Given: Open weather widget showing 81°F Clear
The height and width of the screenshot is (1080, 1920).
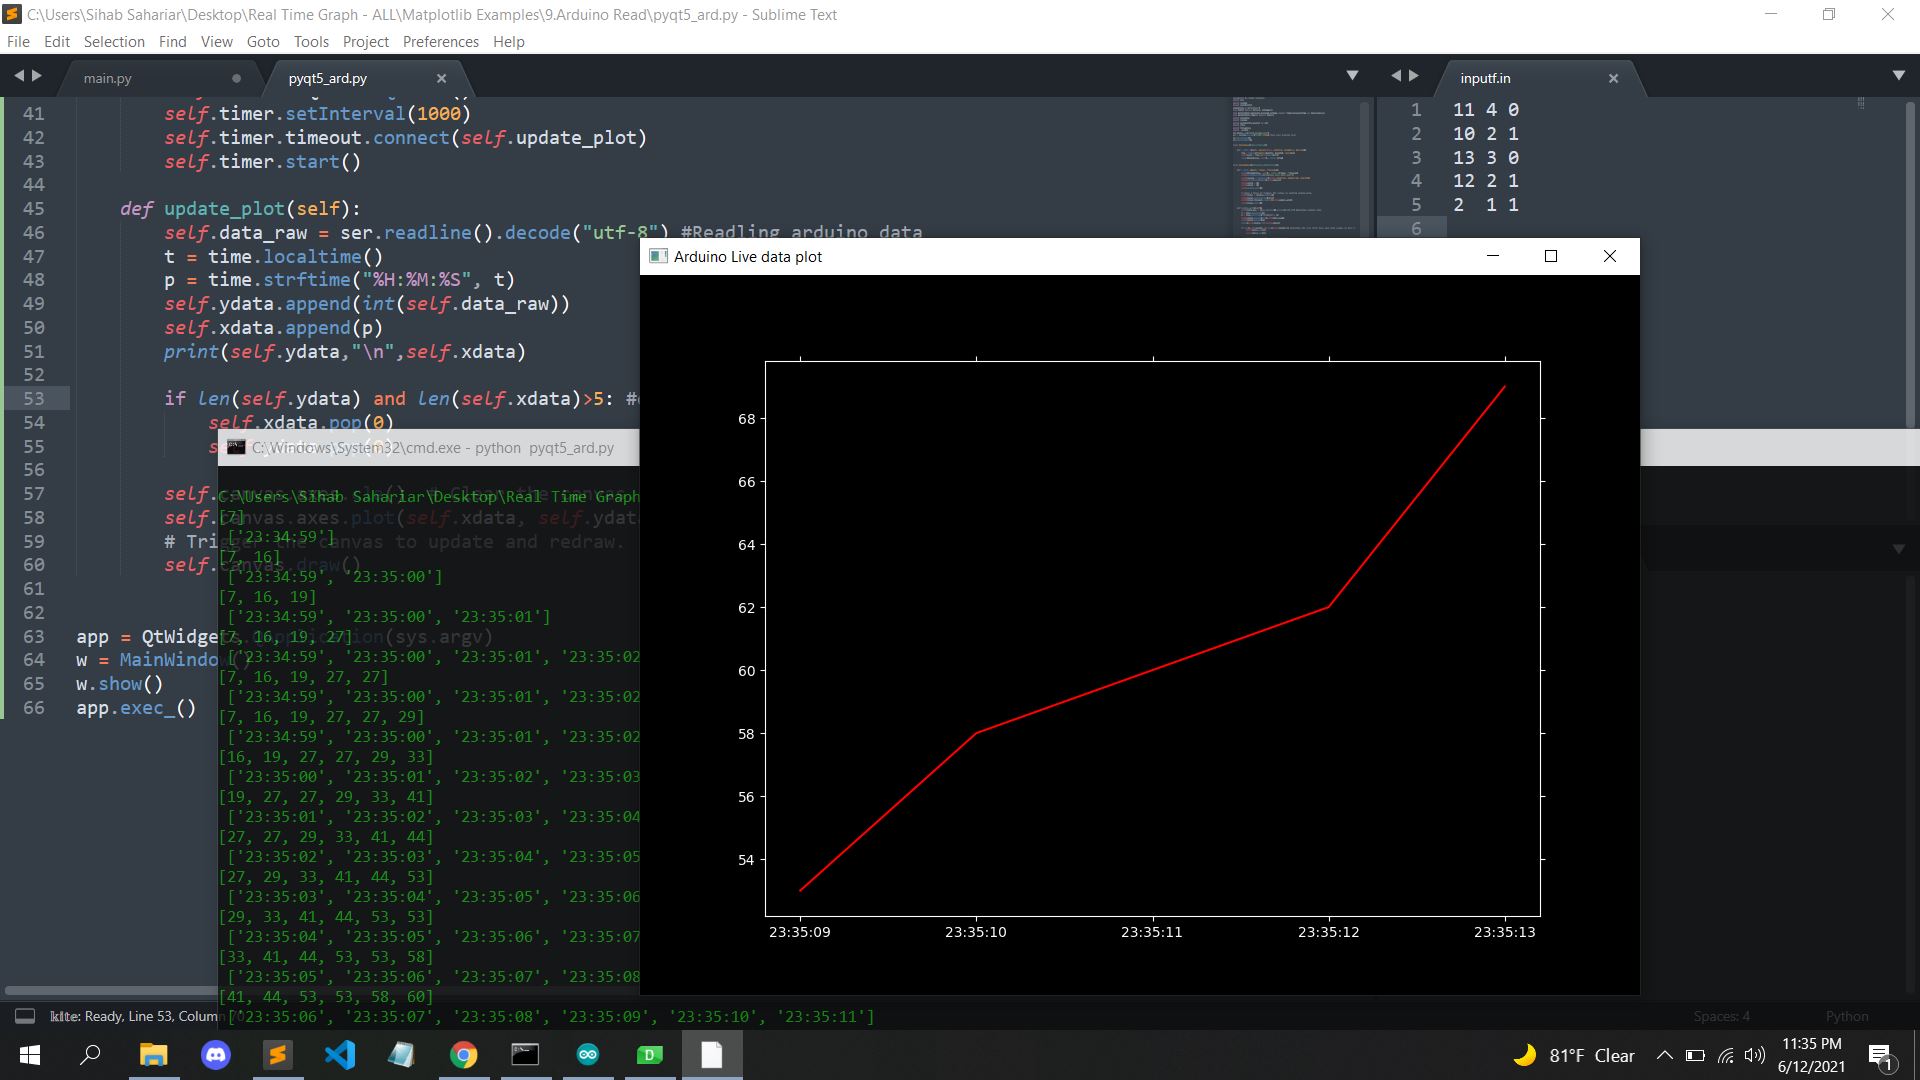Looking at the screenshot, I should pos(1574,1055).
